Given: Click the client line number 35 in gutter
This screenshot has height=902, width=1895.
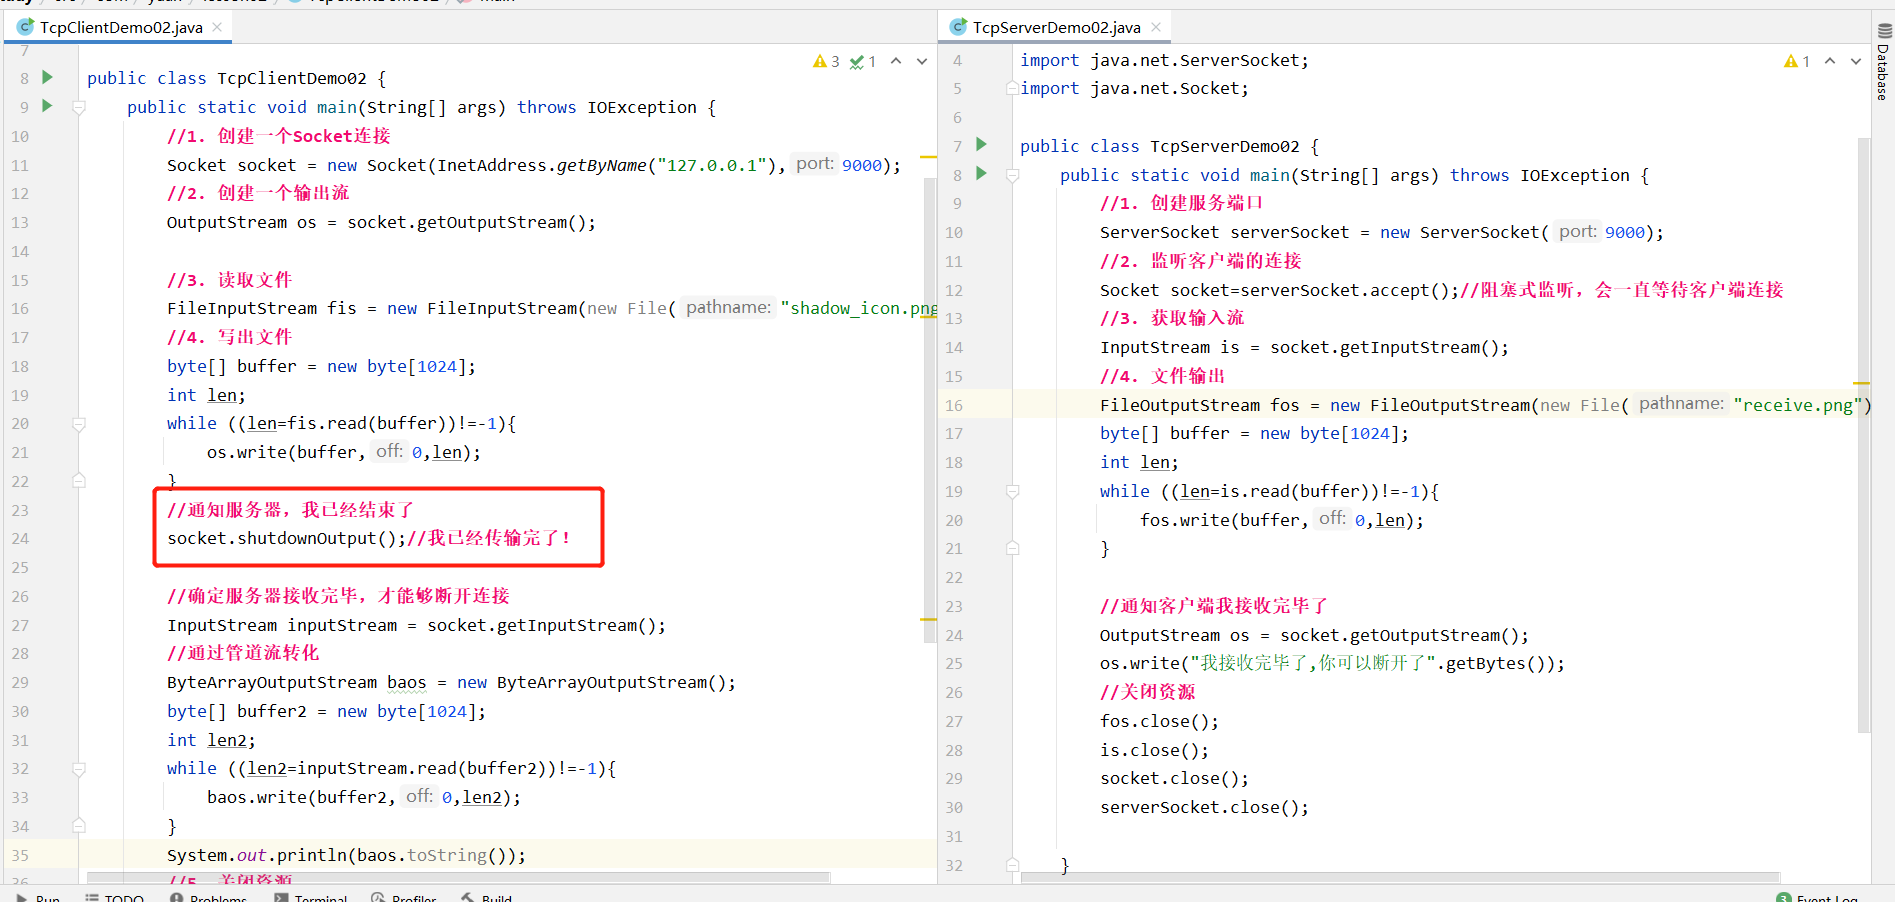Looking at the screenshot, I should pos(20,855).
